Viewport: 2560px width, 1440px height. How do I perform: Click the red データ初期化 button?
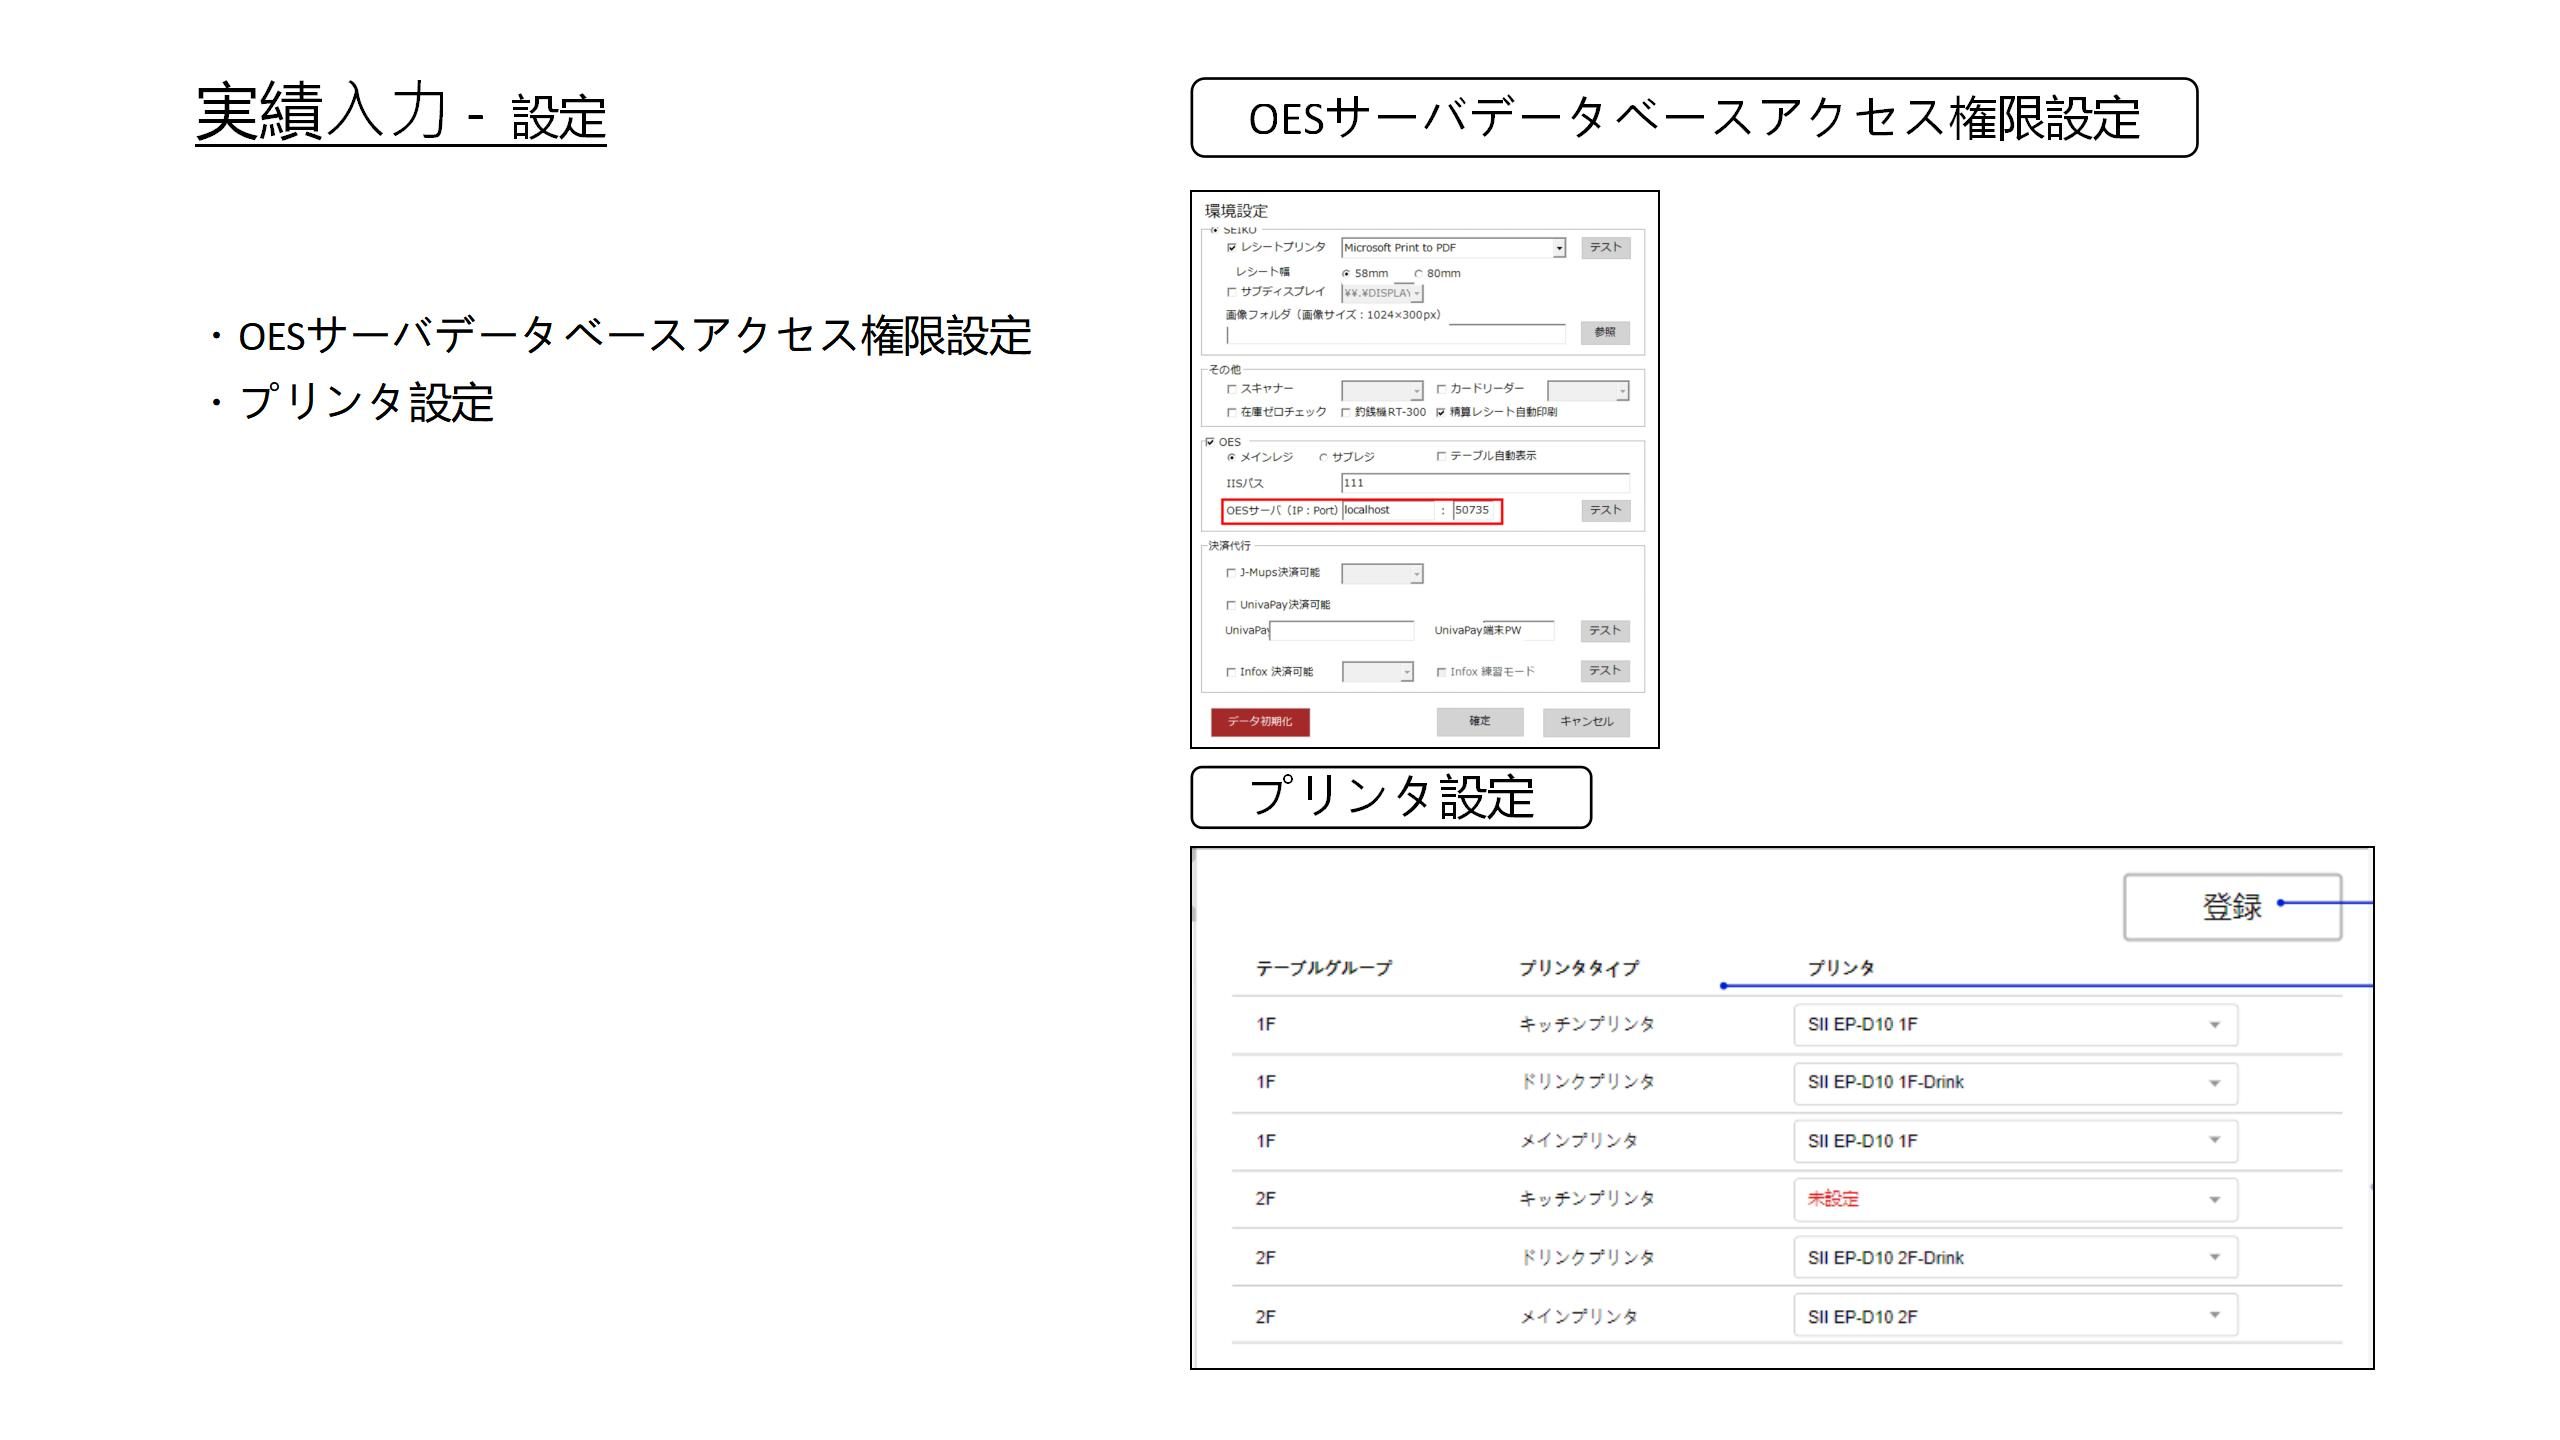[1260, 721]
